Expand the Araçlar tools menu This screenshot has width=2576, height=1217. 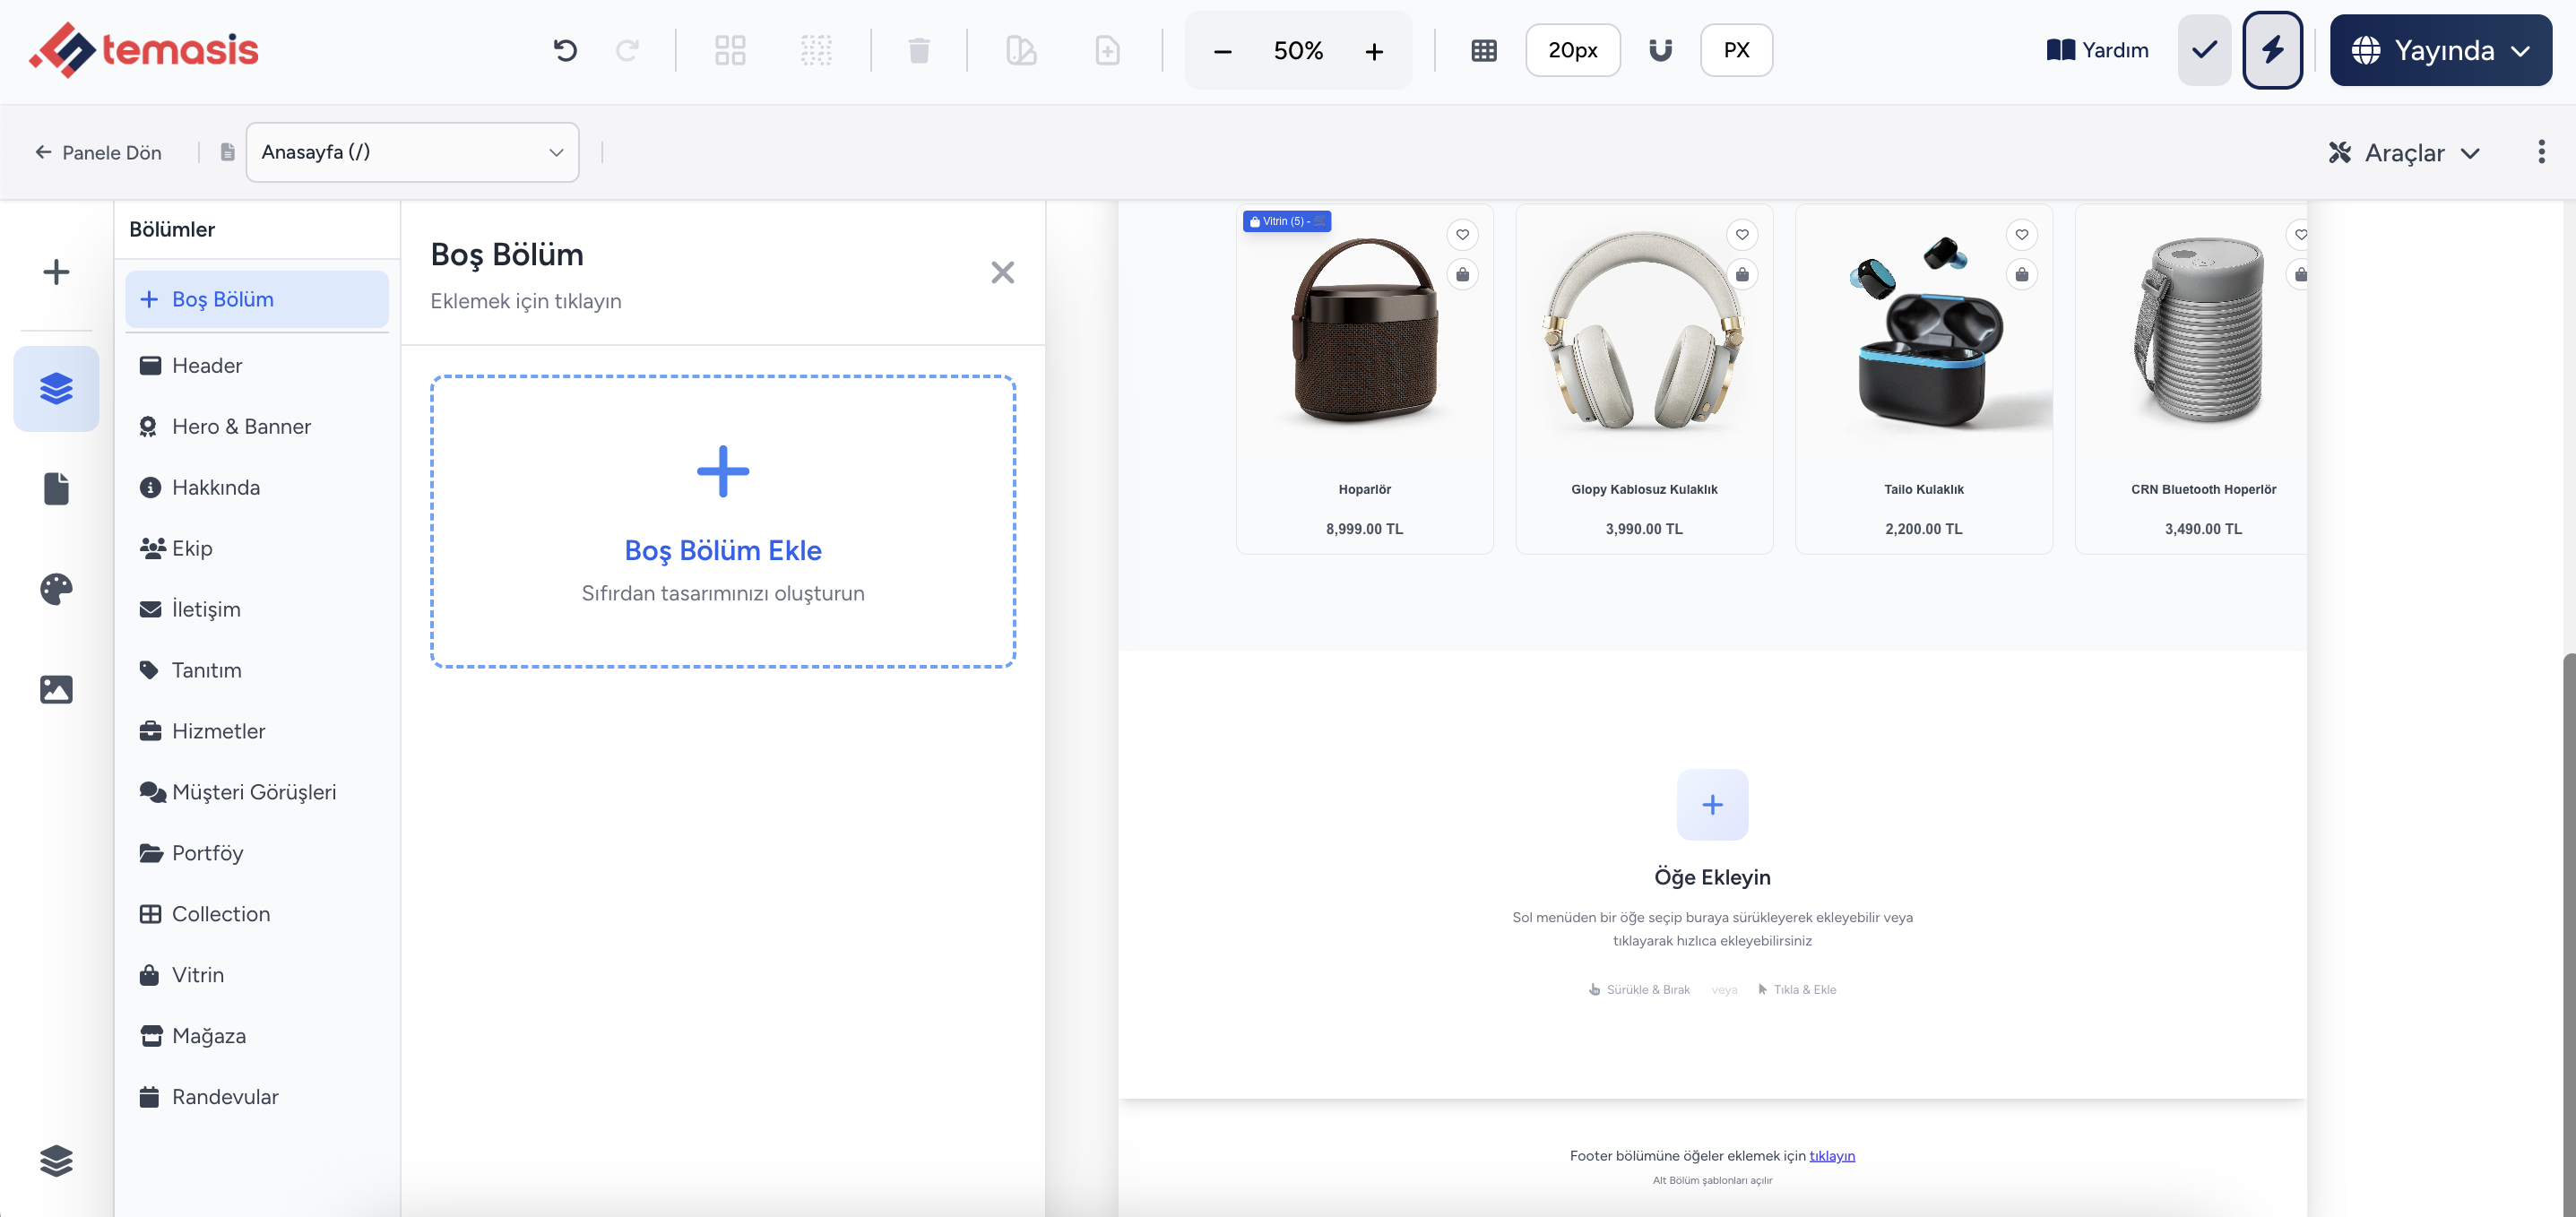(x=2404, y=152)
